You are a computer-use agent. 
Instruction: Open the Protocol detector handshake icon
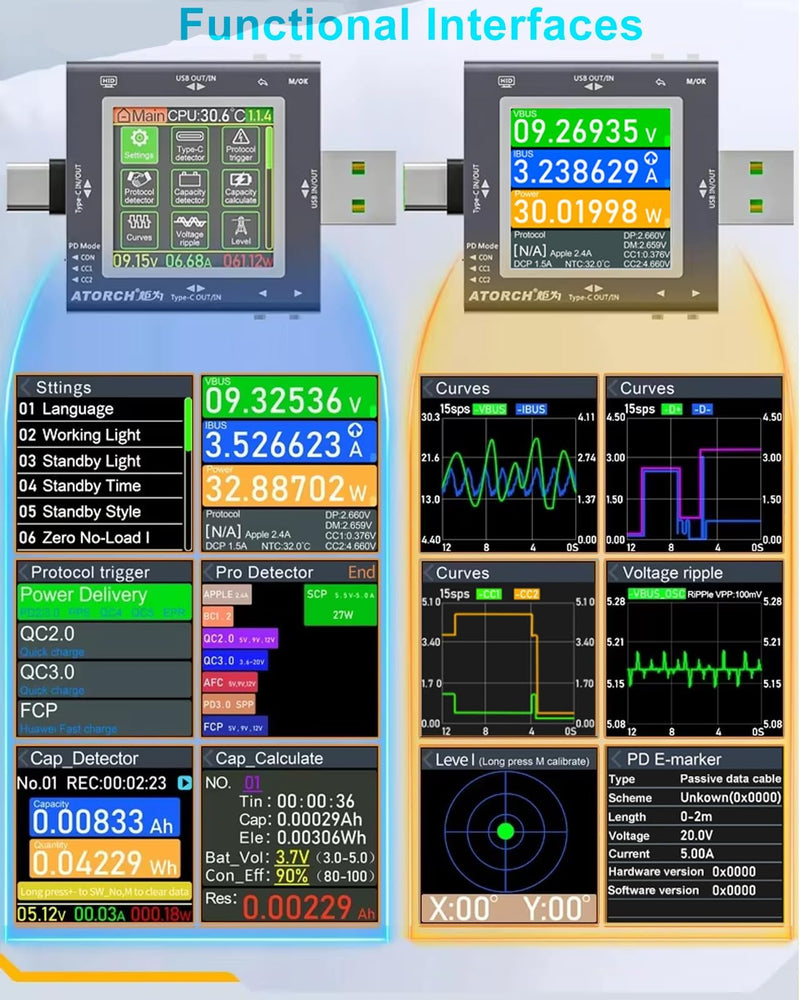point(139,188)
